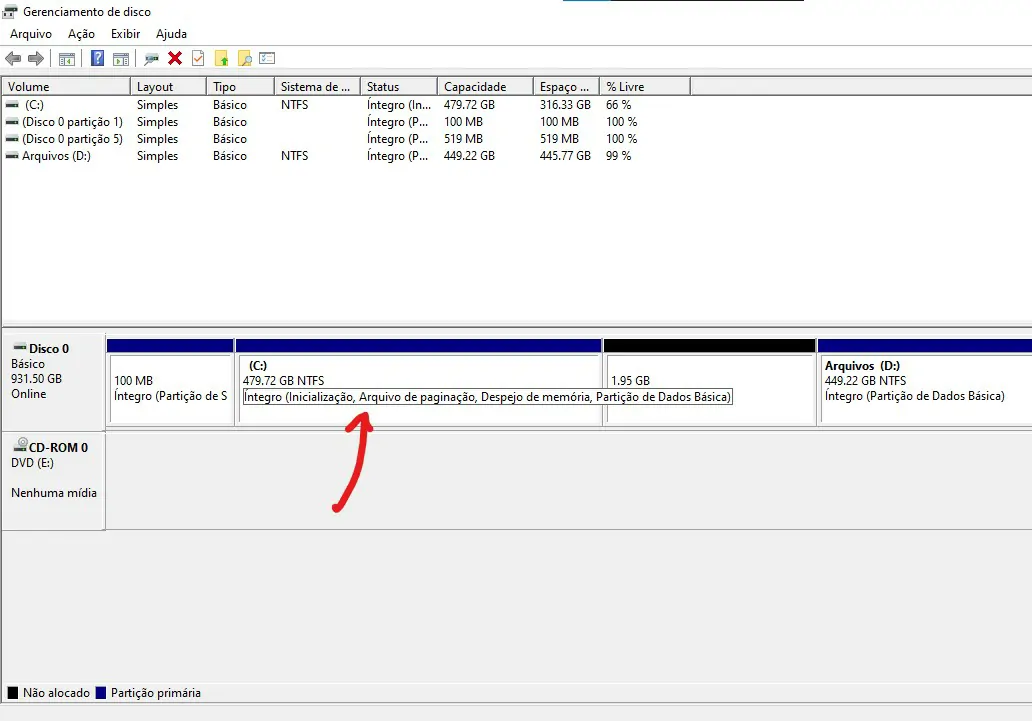The image size is (1032, 721).
Task: Click the 316.33 GB free space cell
Action: [565, 105]
